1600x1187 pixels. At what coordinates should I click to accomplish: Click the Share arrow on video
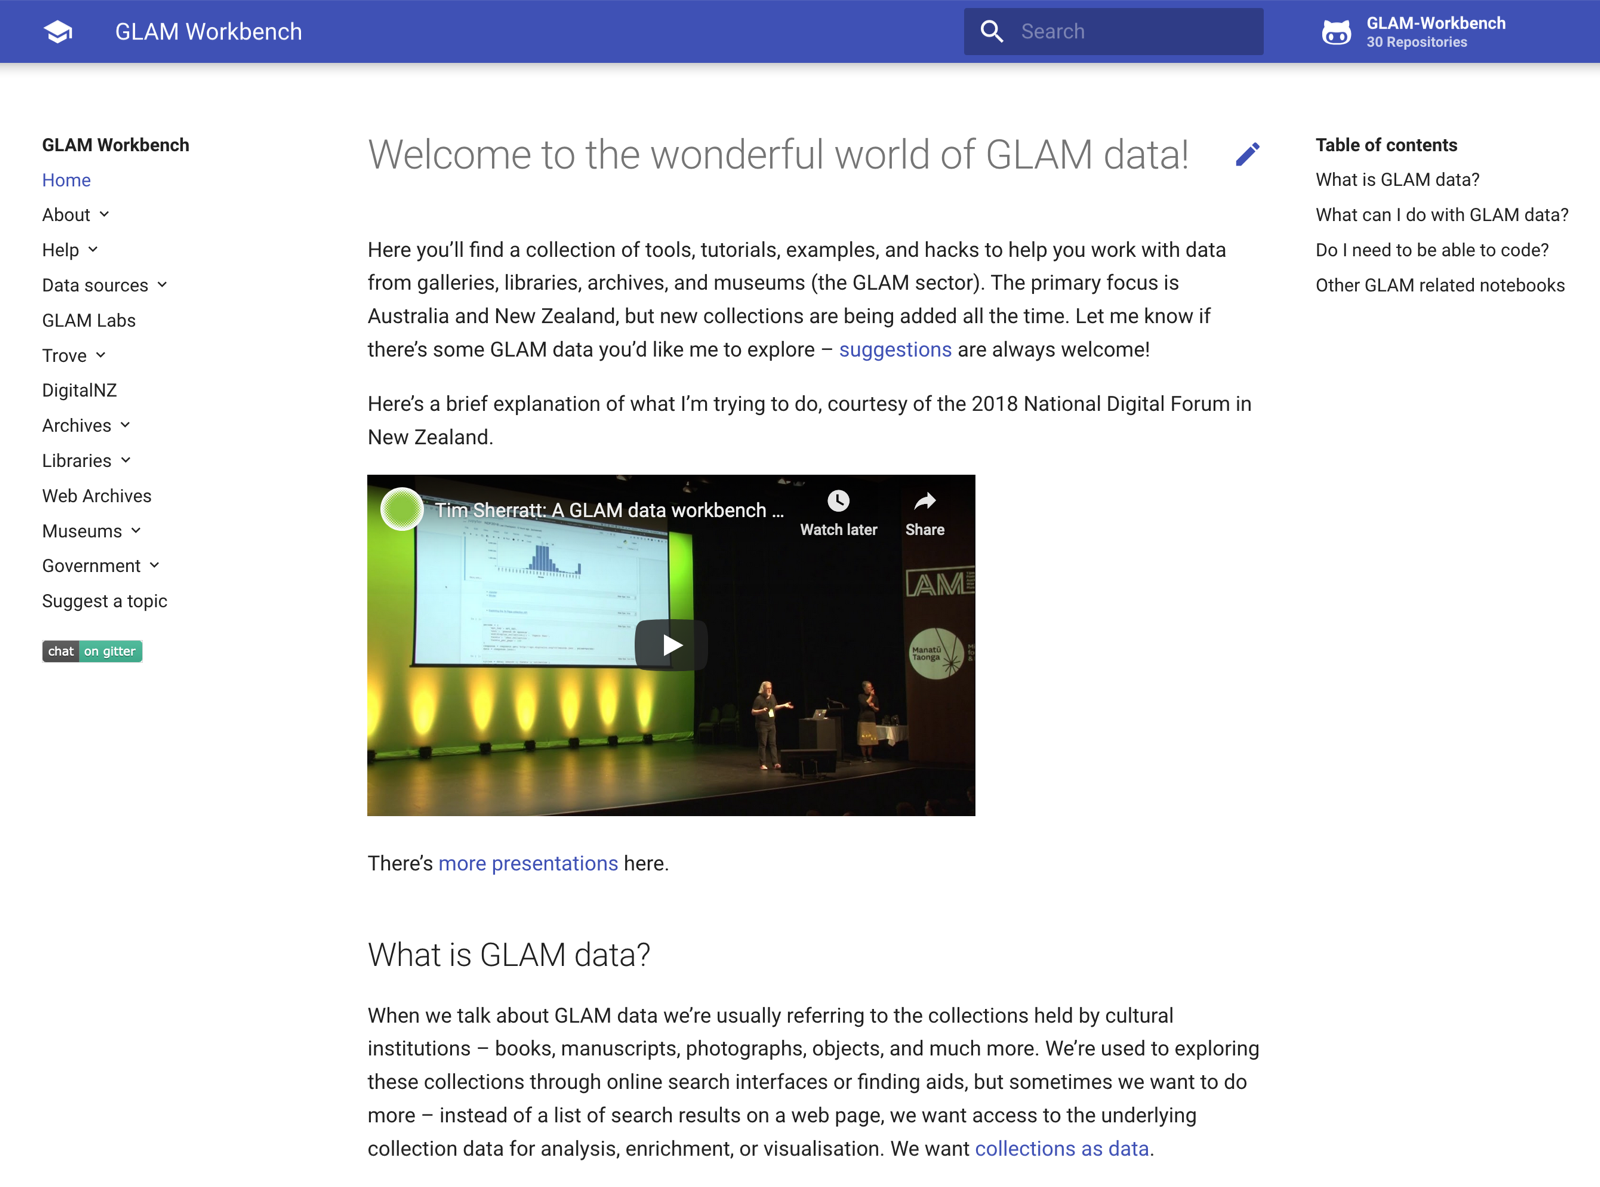[x=925, y=501]
